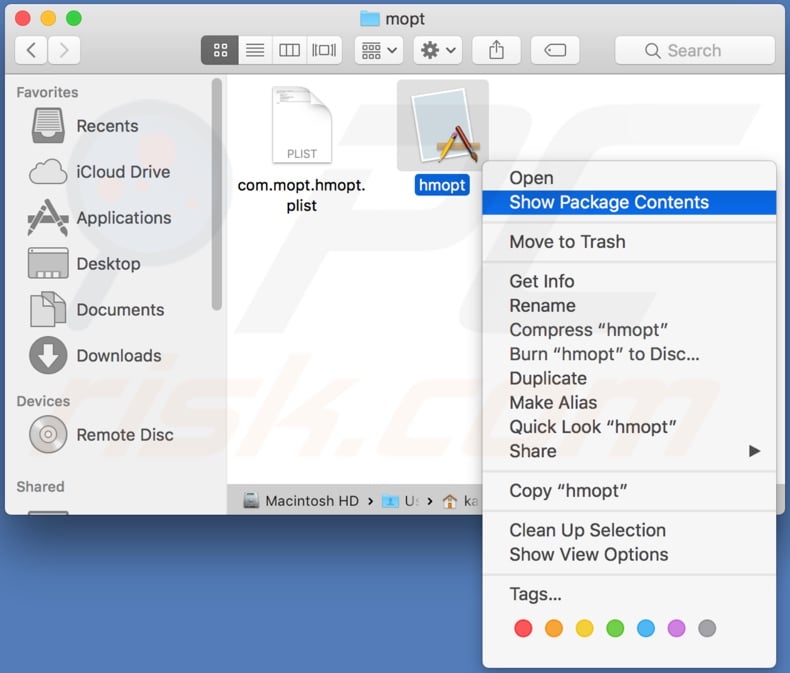Choose Rename from context menu
Screen dimensions: 790x673
coord(629,305)
